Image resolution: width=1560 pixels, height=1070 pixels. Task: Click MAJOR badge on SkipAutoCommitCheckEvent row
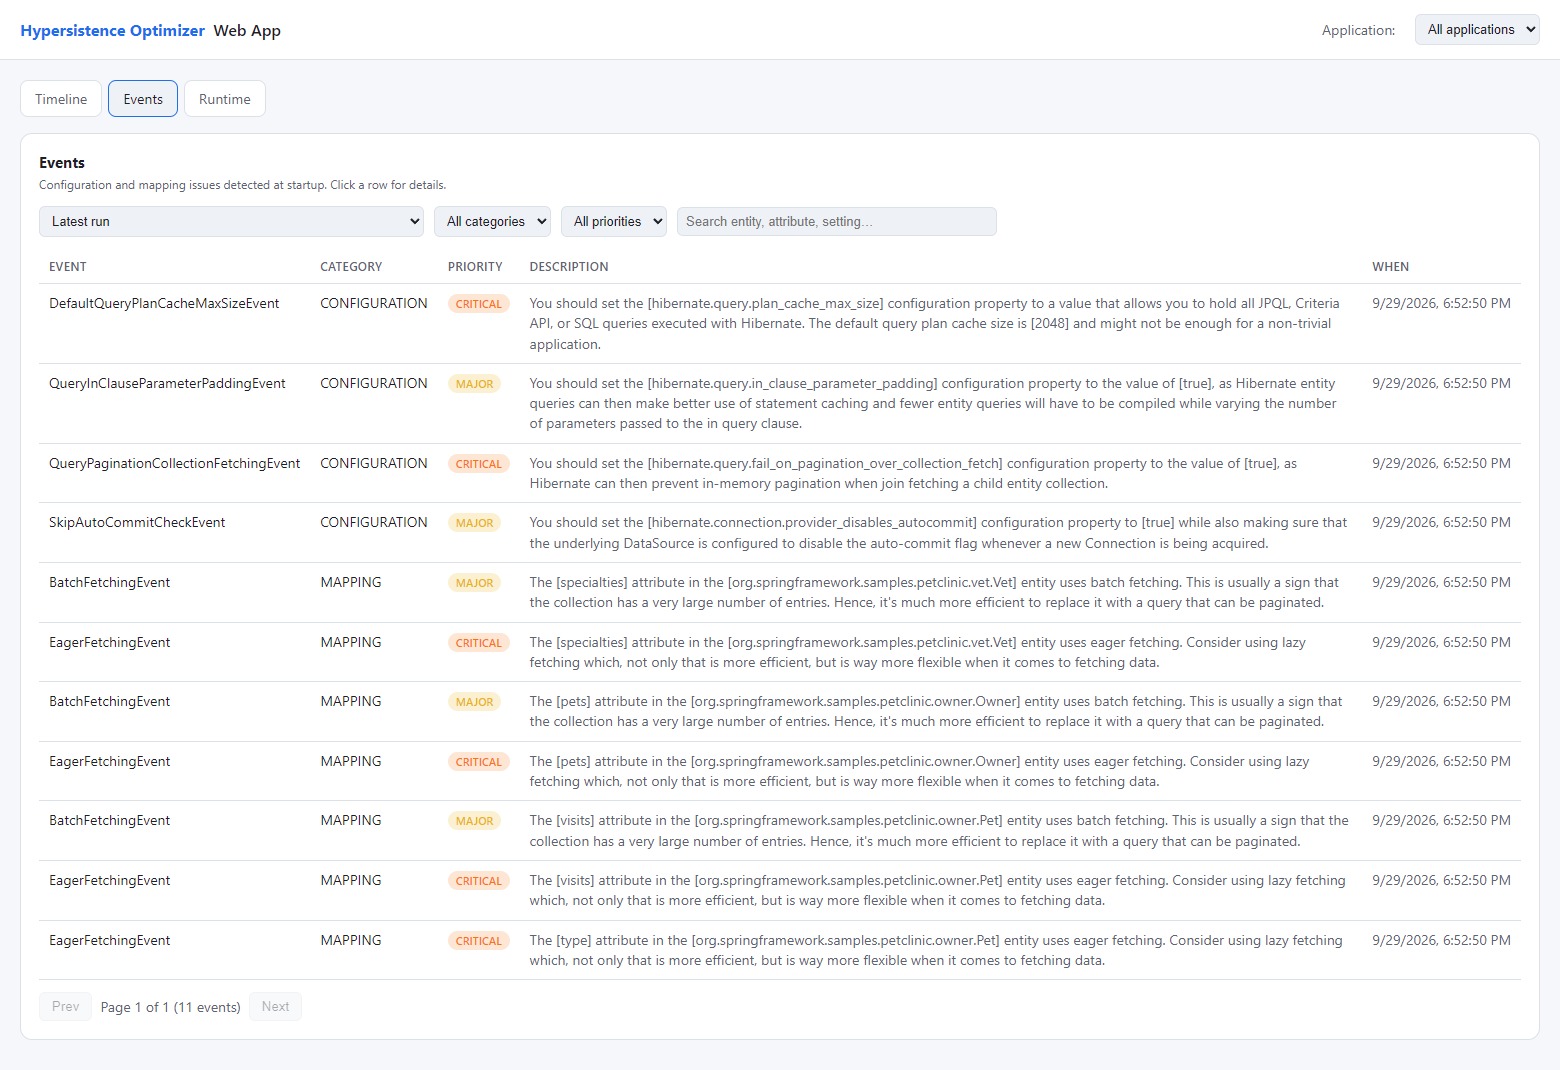coord(475,523)
